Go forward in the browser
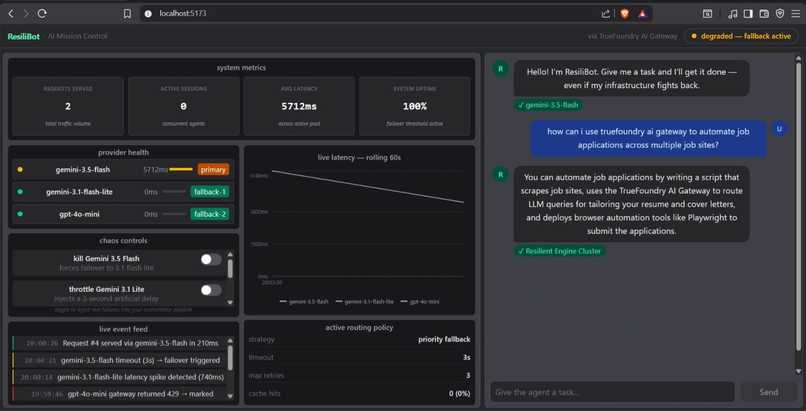 coord(26,14)
